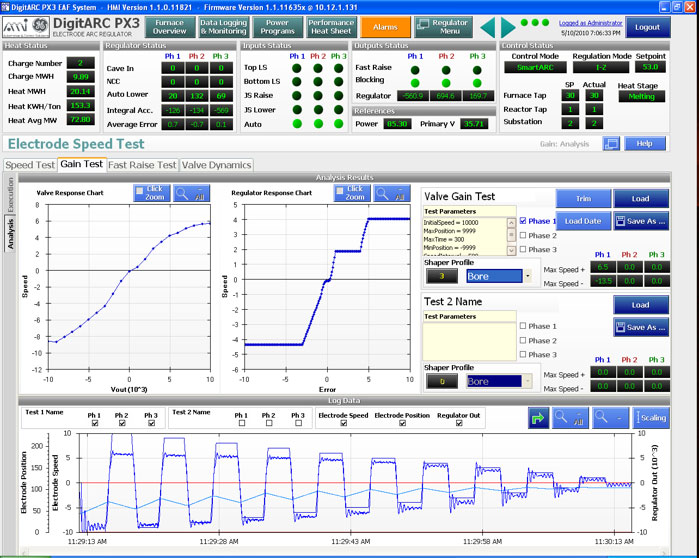Switch to Valve Dynamics tab
Screen dimensions: 699x558
click(x=217, y=165)
